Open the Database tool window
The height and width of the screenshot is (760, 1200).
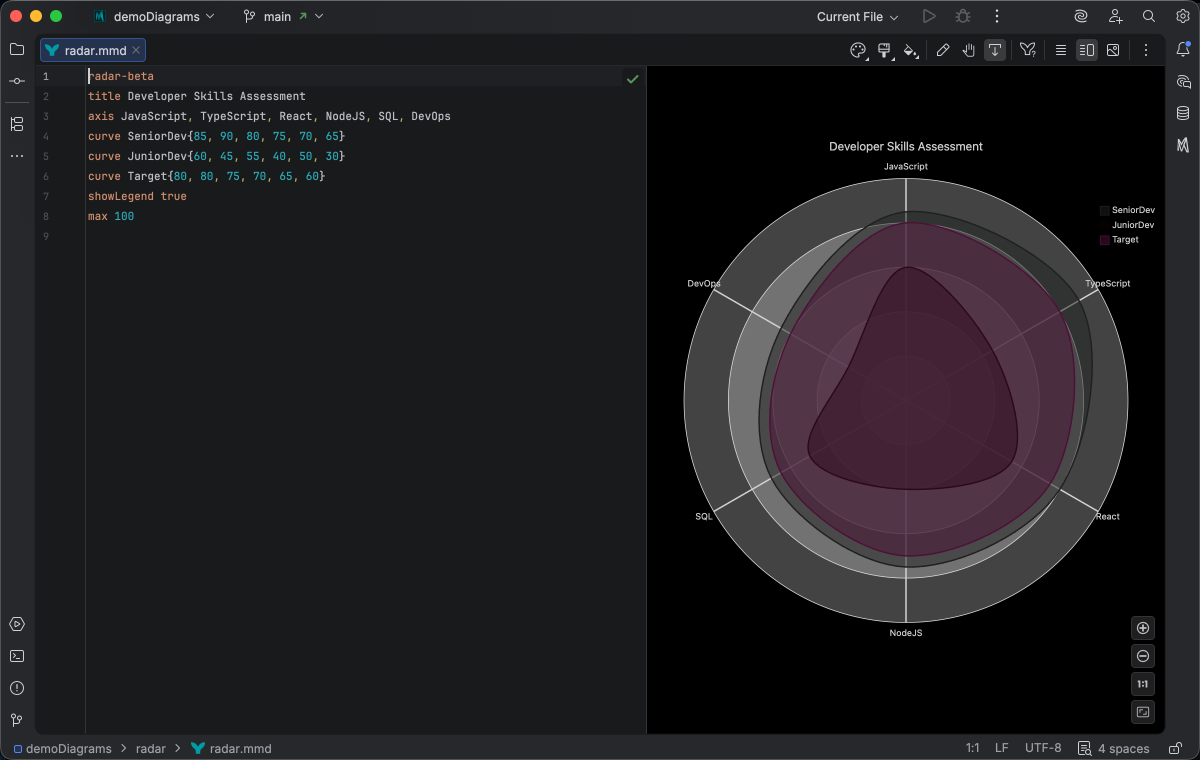click(1183, 113)
